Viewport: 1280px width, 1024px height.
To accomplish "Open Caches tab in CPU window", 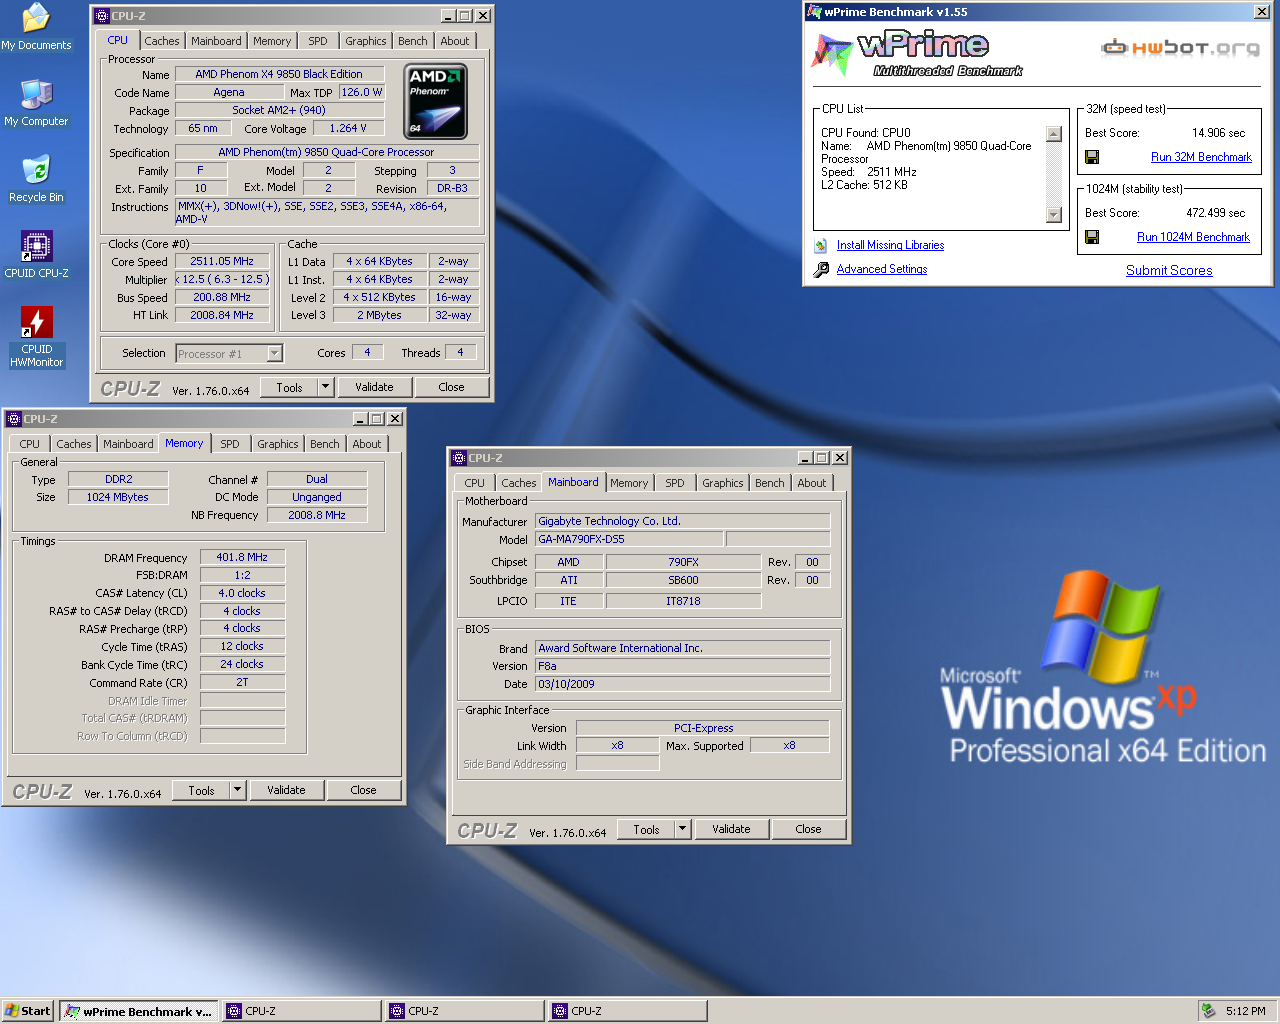I will (162, 41).
